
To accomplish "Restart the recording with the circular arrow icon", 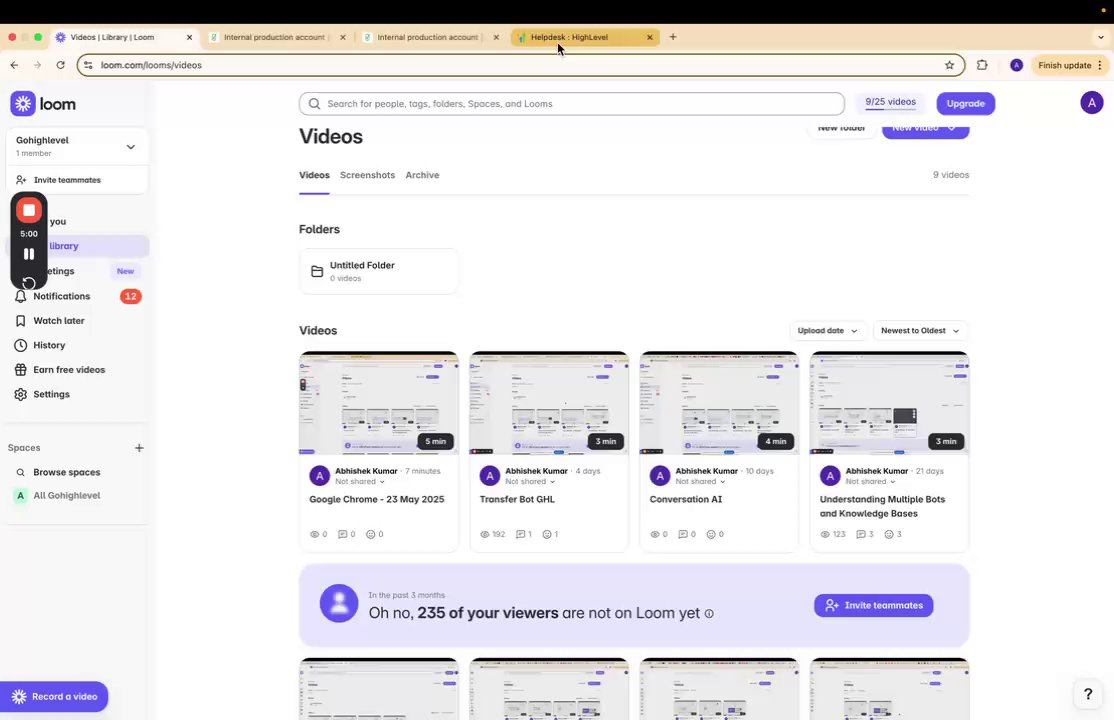I will [28, 283].
